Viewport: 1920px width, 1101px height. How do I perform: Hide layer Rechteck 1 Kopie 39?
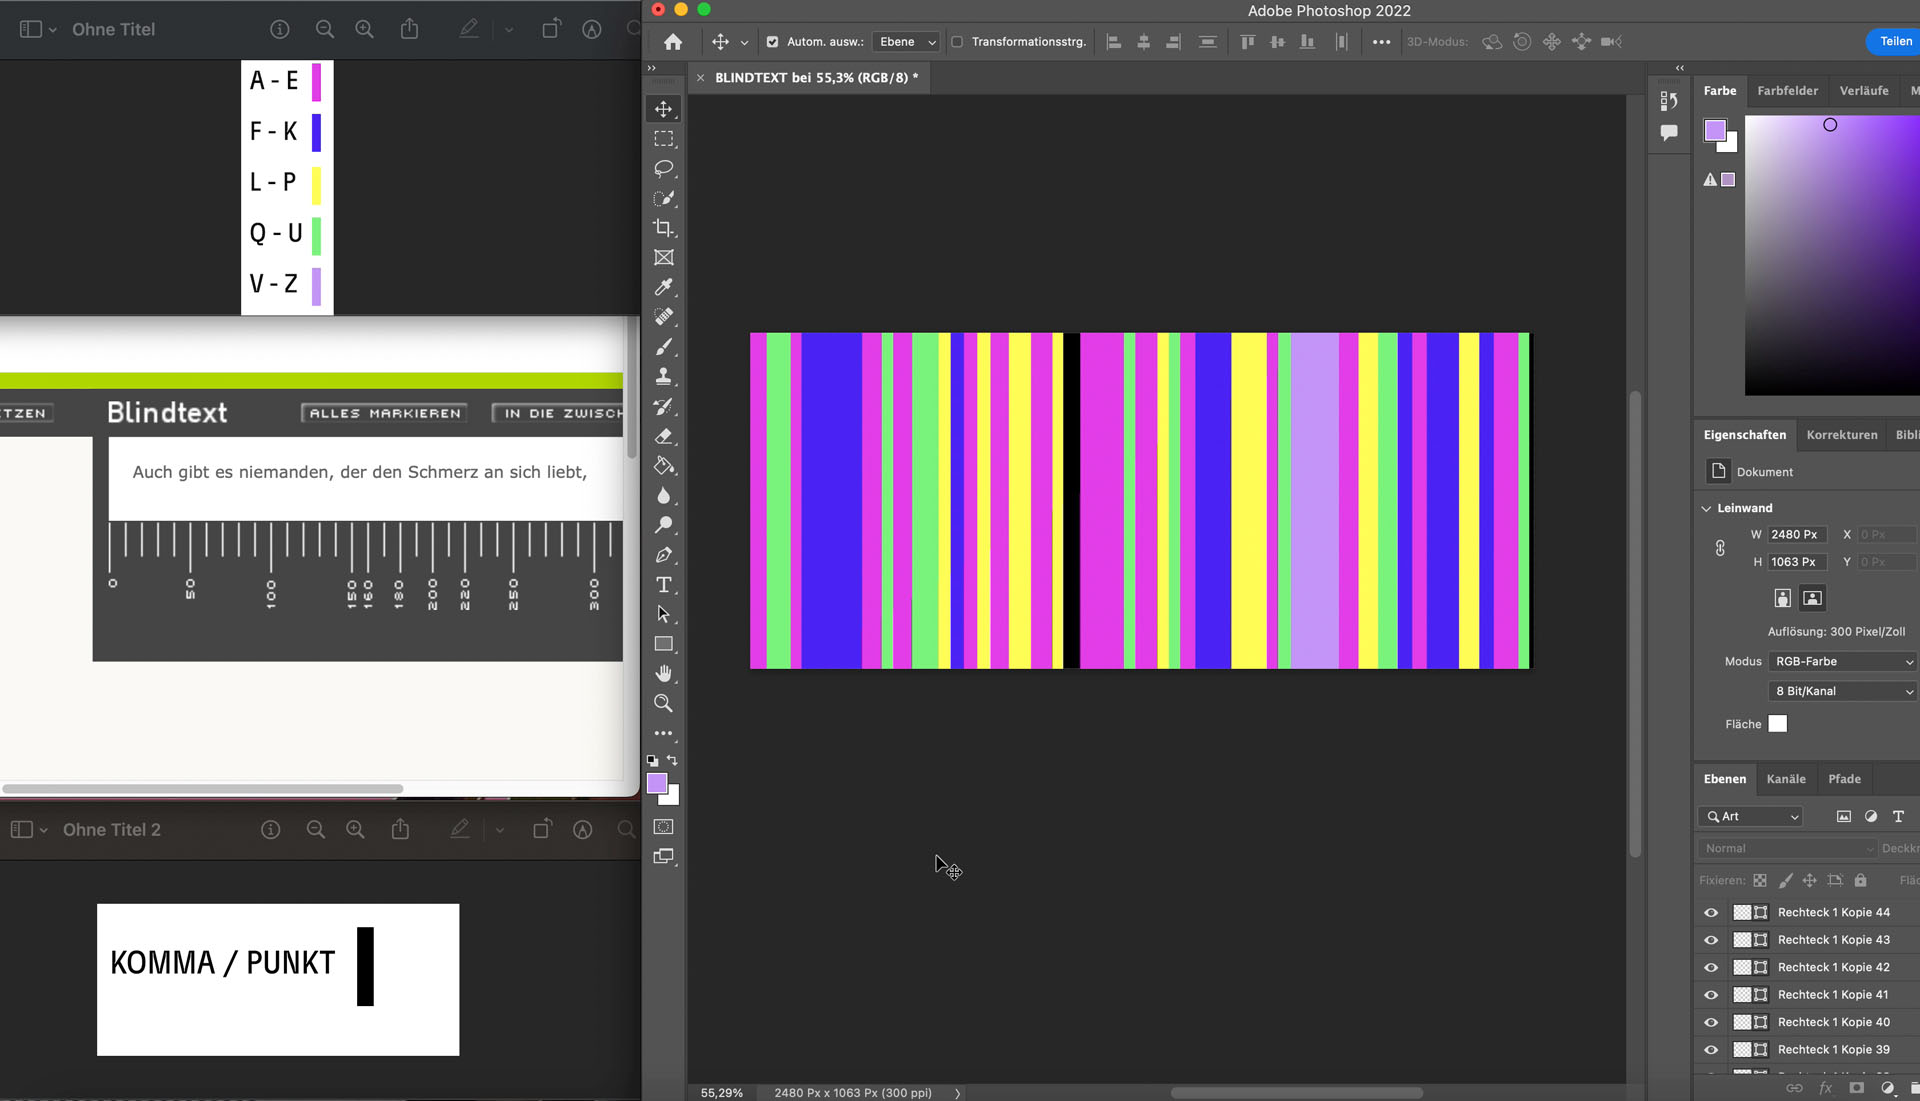tap(1711, 1050)
